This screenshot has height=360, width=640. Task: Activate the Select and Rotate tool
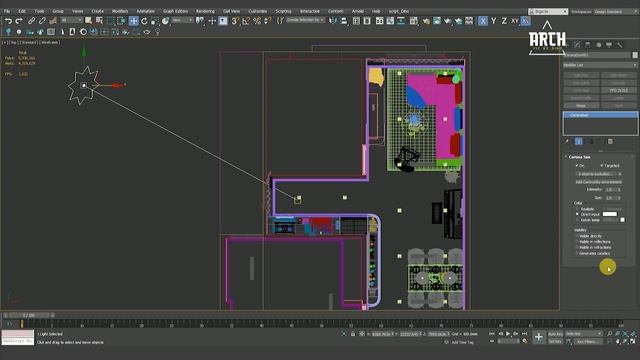(x=144, y=21)
